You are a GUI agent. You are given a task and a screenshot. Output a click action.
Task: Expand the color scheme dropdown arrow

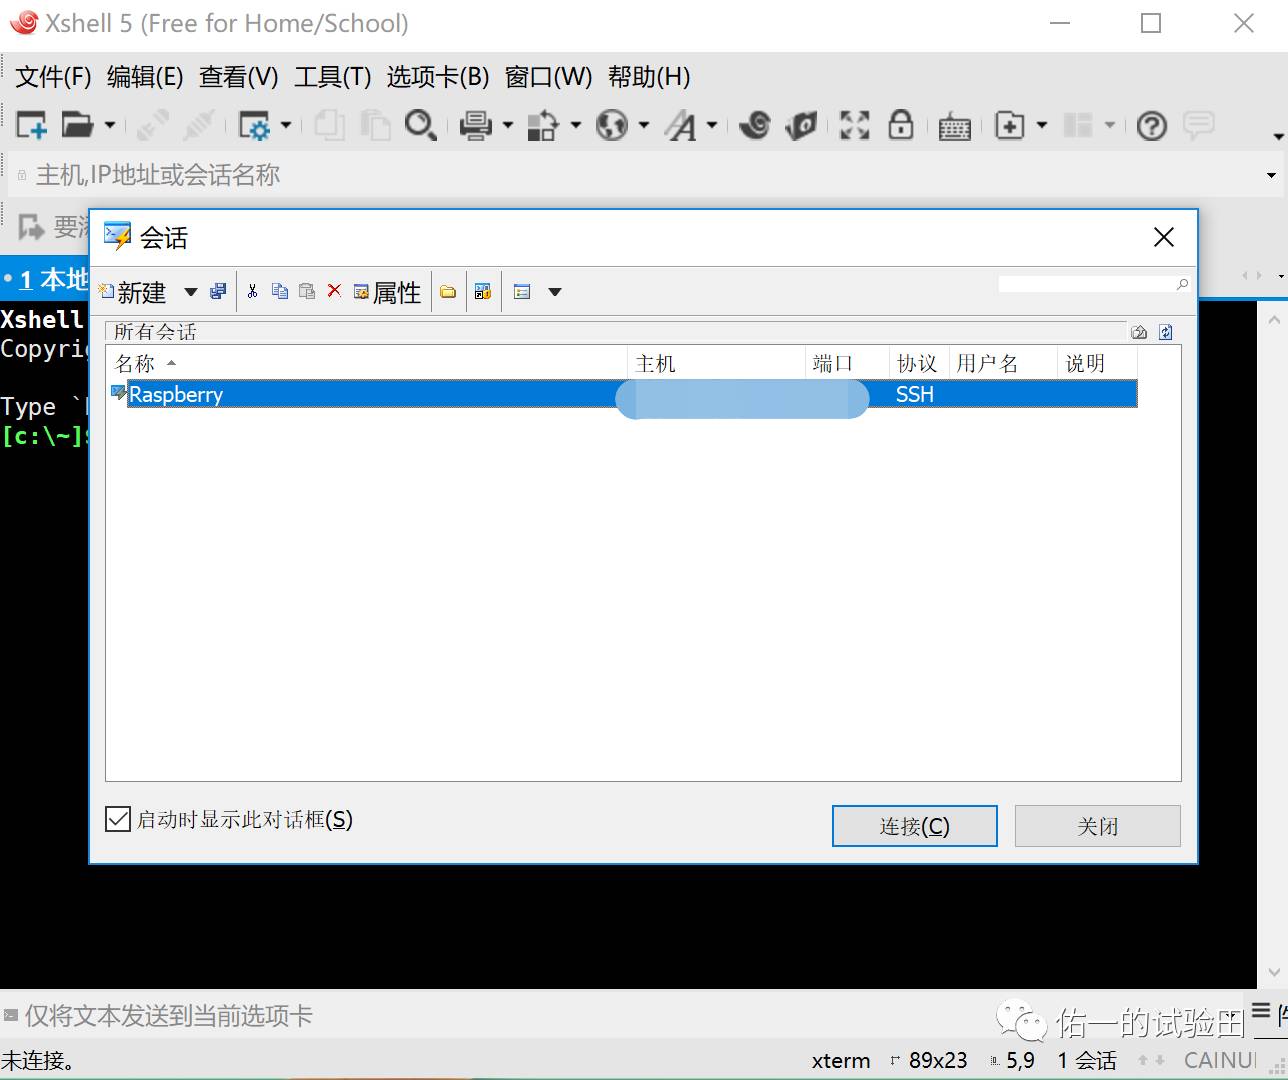575,125
